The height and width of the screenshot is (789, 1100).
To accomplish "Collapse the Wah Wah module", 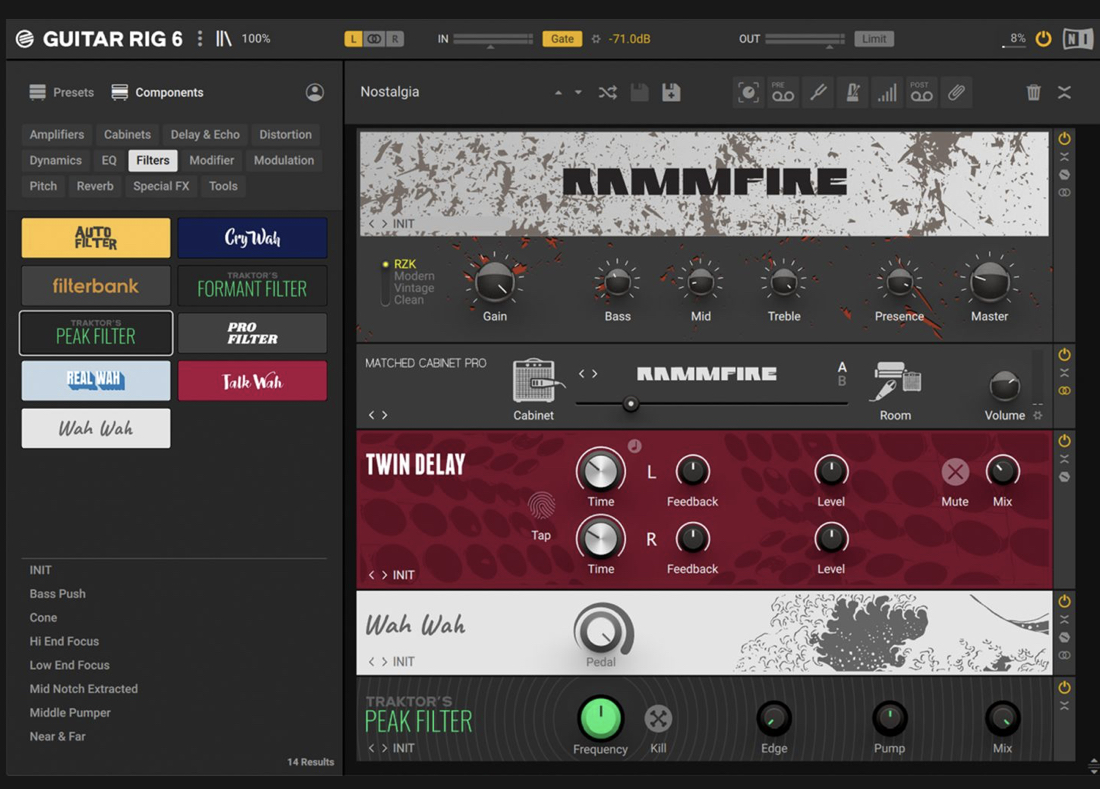I will pyautogui.click(x=1064, y=619).
